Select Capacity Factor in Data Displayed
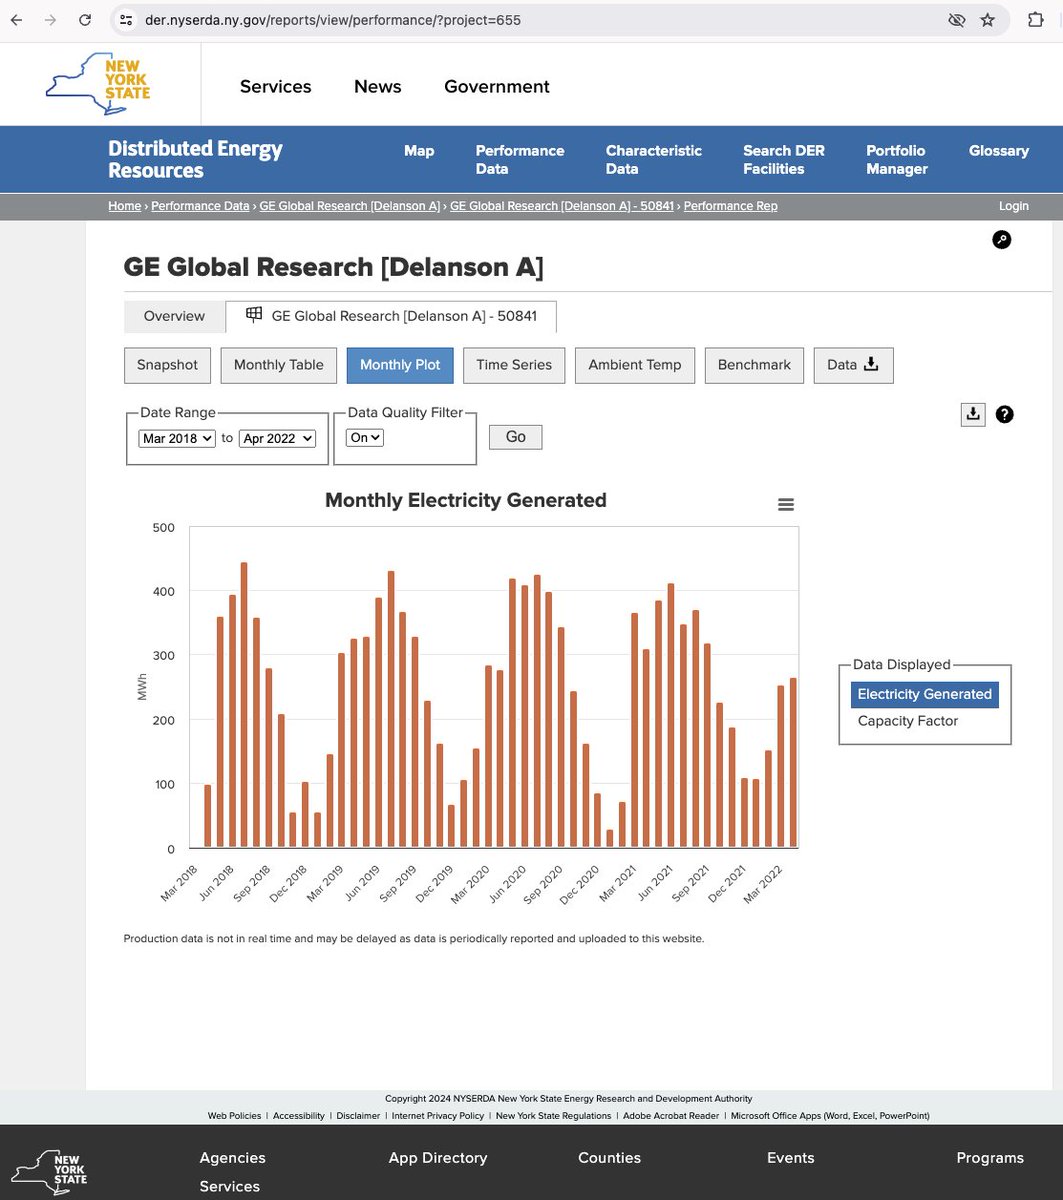Image resolution: width=1063 pixels, height=1200 pixels. tap(908, 721)
